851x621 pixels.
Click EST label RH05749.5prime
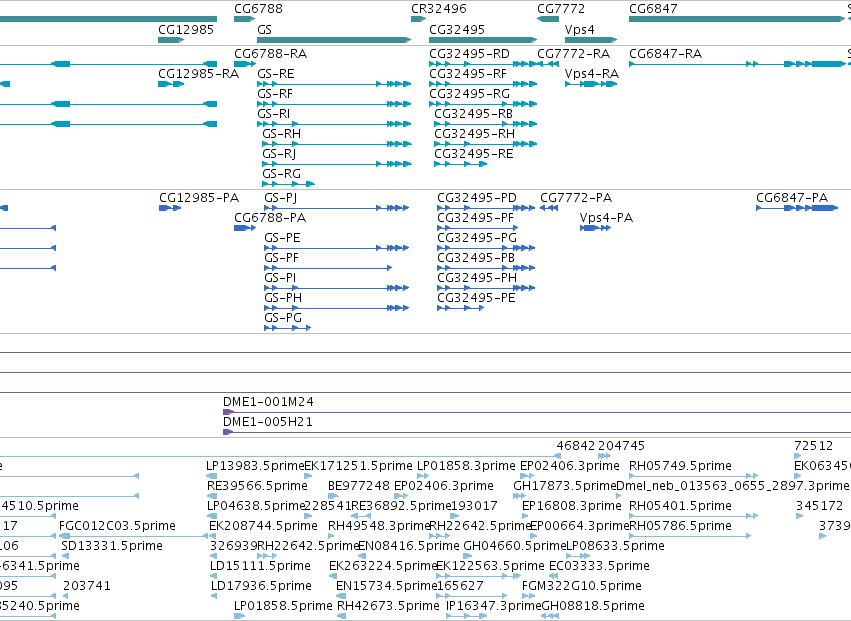(681, 466)
